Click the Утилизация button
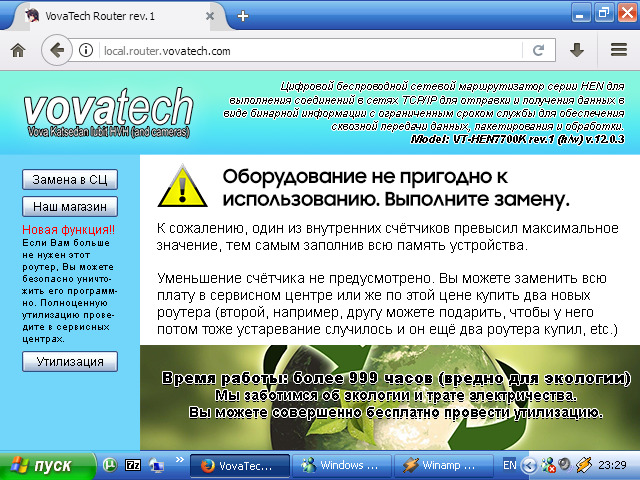The image size is (640, 480). pos(70,362)
